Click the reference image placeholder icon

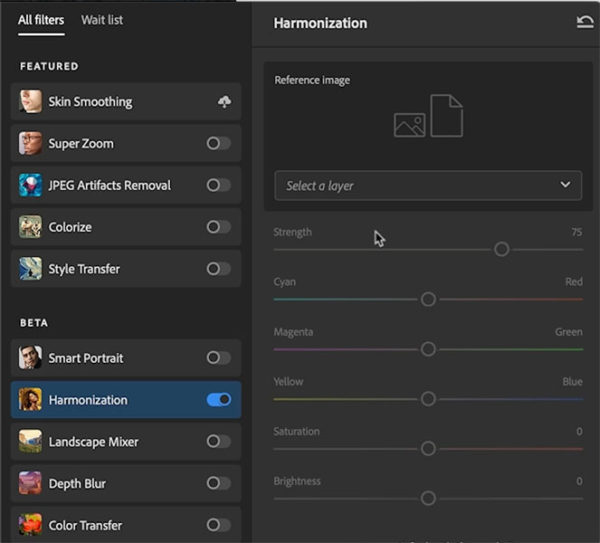(428, 116)
